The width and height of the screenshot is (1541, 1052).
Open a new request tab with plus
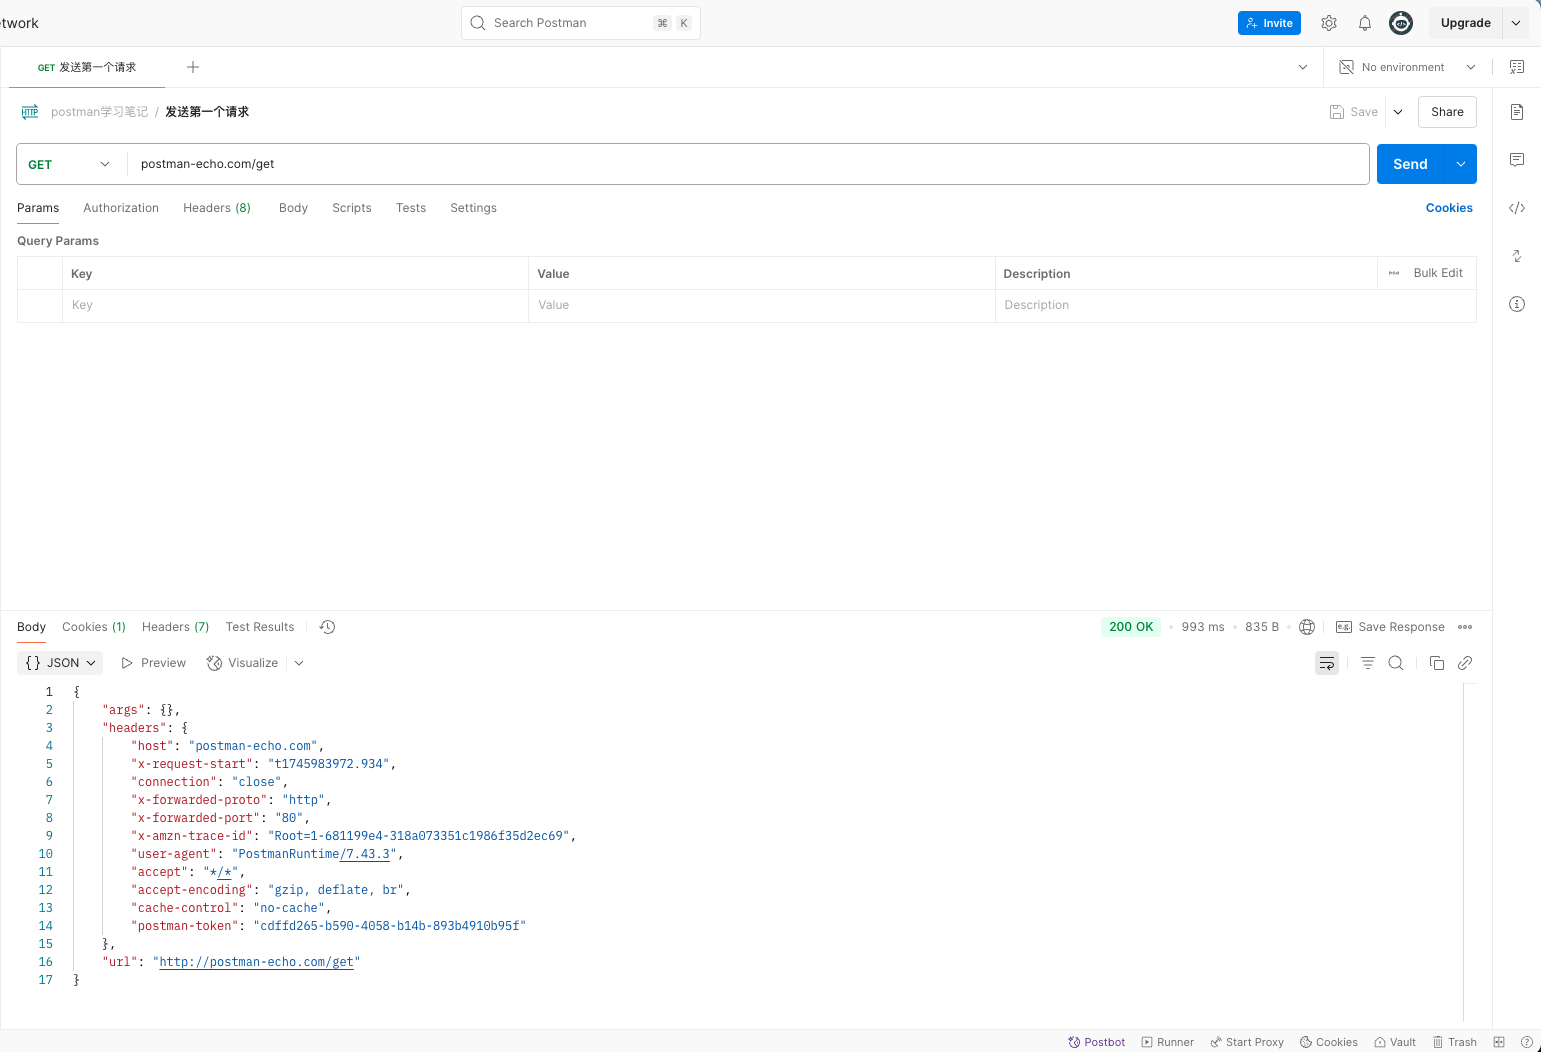(193, 67)
